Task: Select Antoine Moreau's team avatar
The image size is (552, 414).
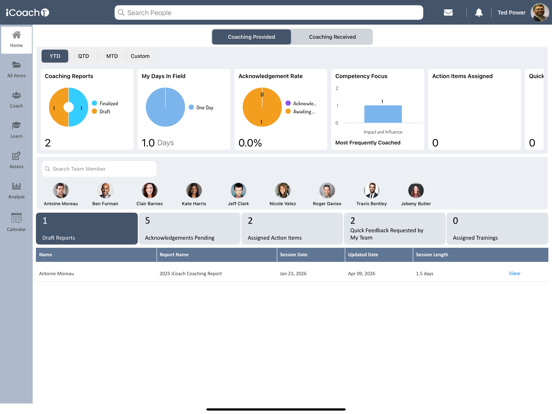Action: point(61,190)
